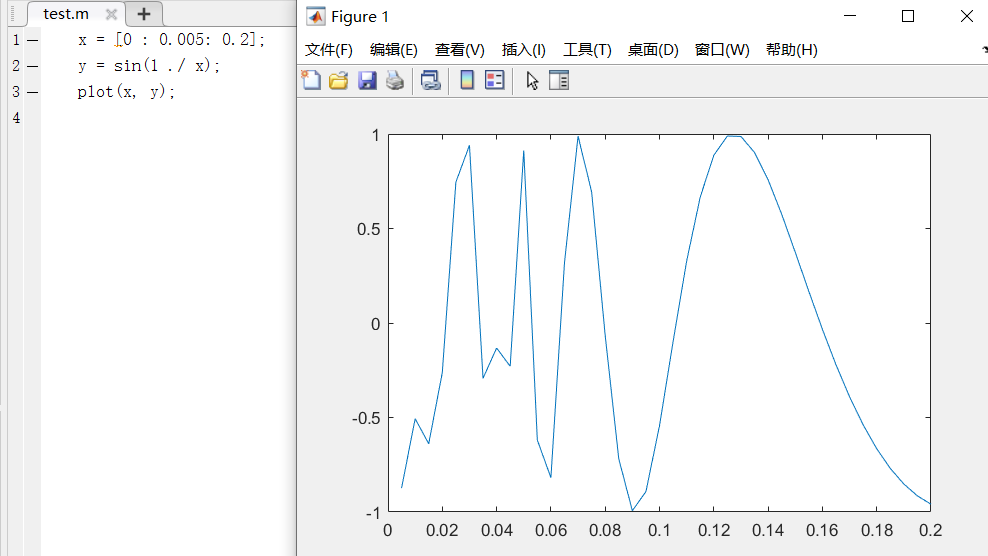Click the Save Figure floppy disk icon
This screenshot has width=988, height=556.
click(367, 80)
